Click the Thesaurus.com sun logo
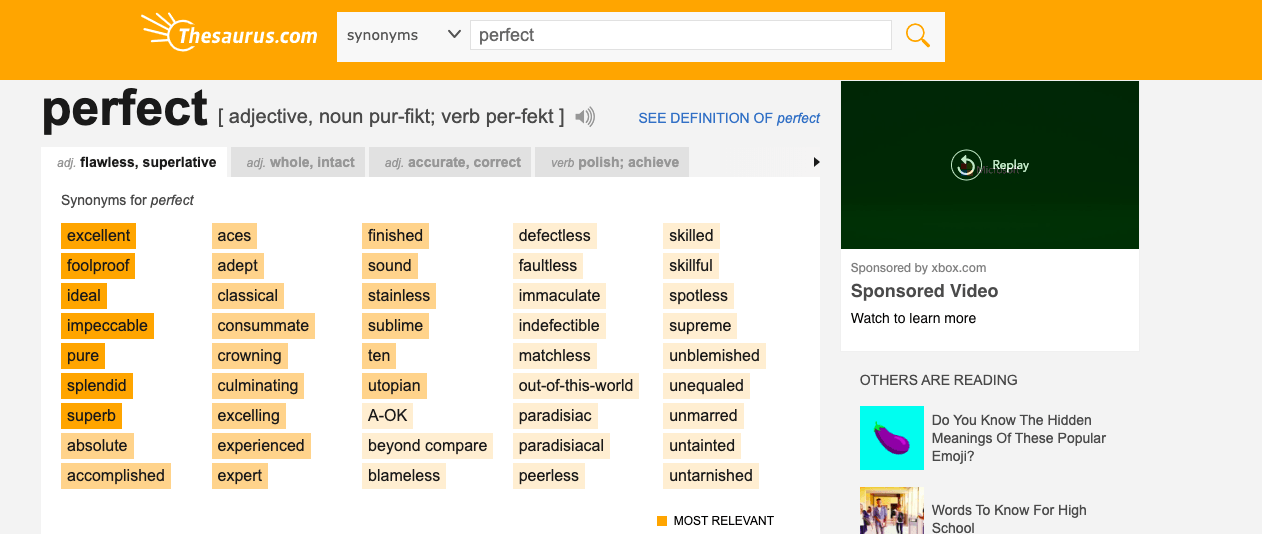Viewport: 1262px width, 534px height. [x=162, y=35]
